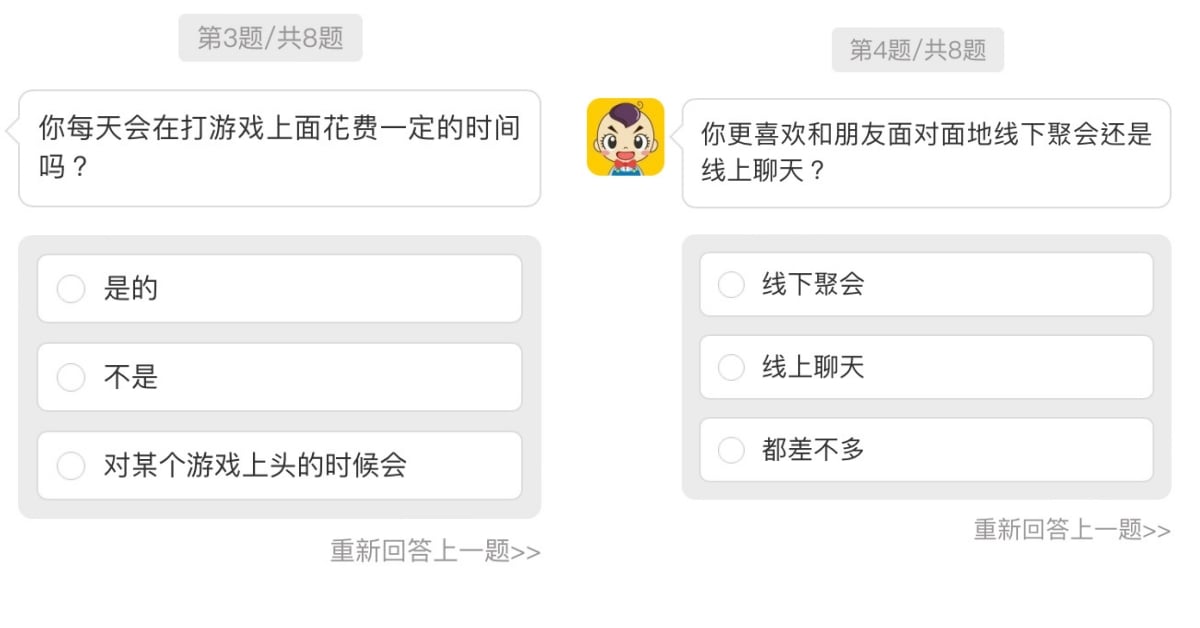Click the 第4题/共8题 progress label

click(x=917, y=50)
